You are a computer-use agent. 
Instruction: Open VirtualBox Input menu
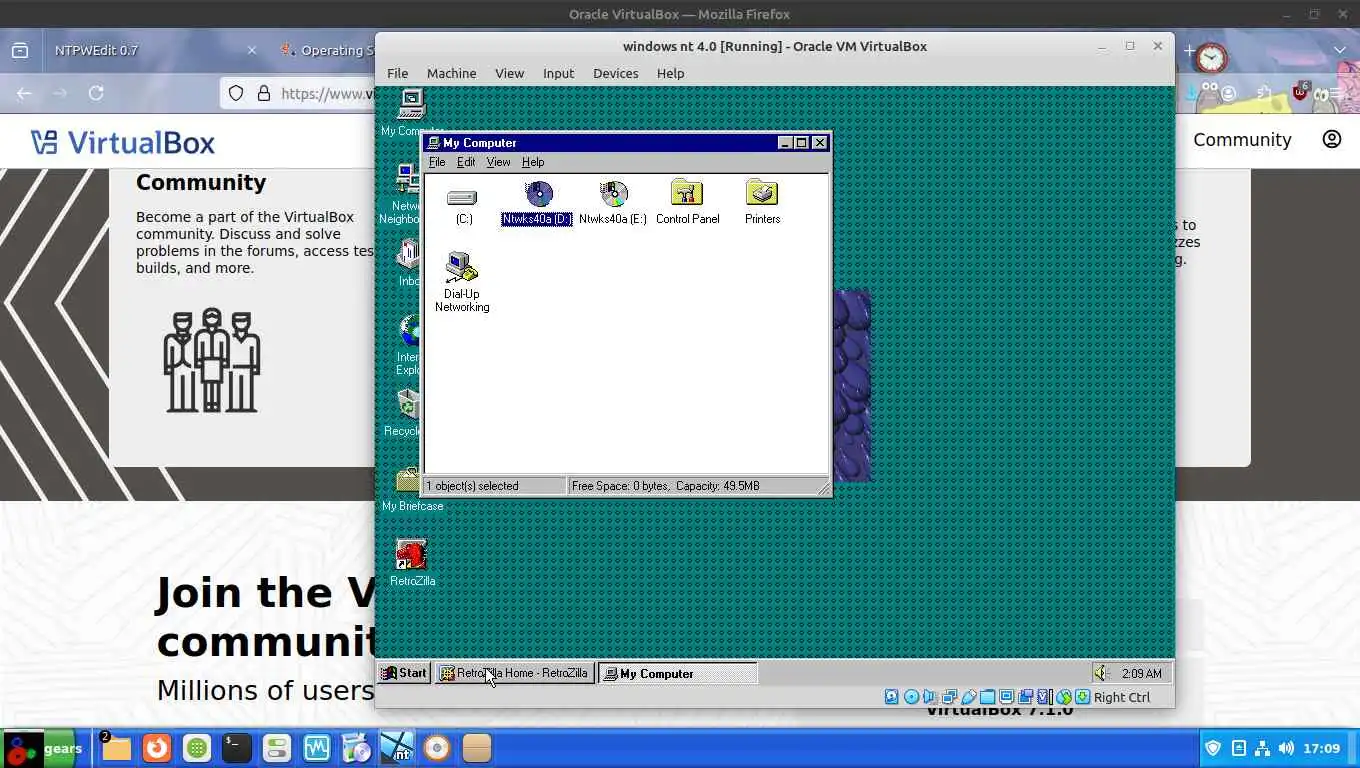pos(558,73)
